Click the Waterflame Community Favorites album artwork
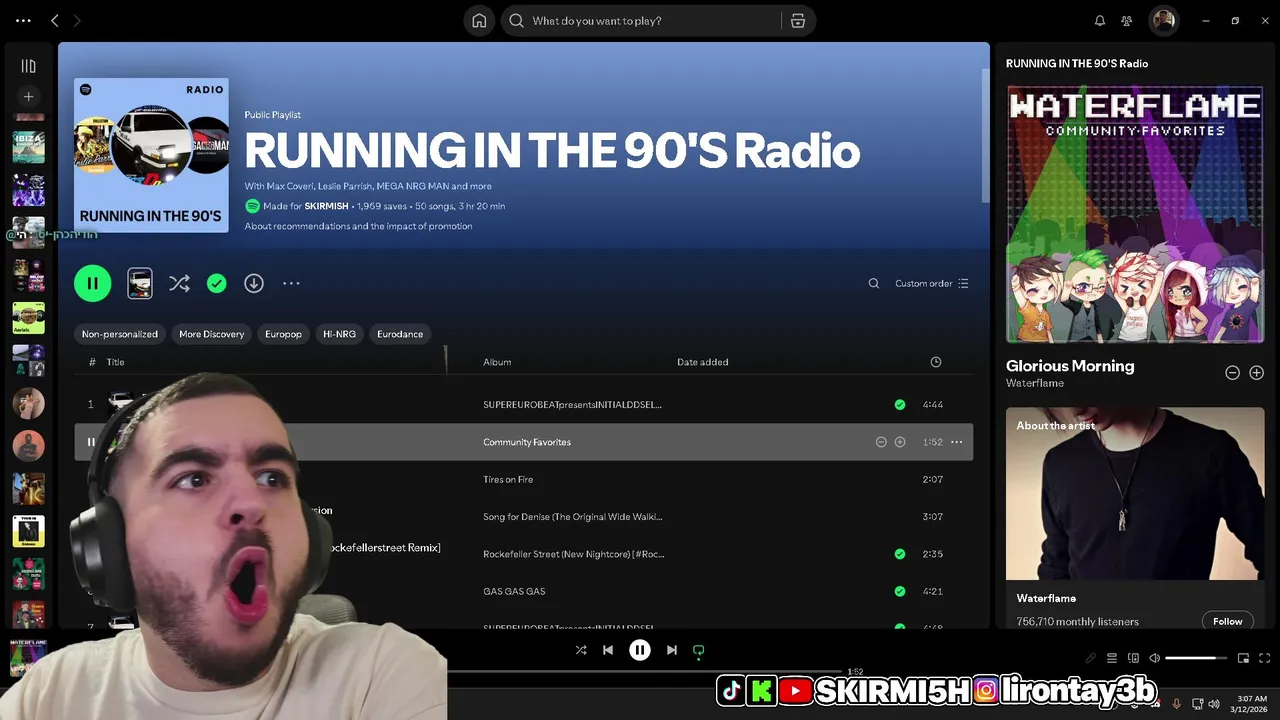This screenshot has height=720, width=1280. [x=1135, y=214]
